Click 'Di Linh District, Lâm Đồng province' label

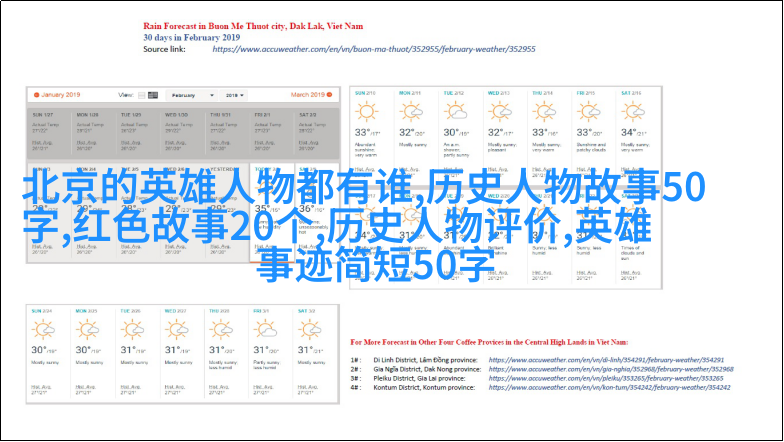pyautogui.click(x=426, y=360)
